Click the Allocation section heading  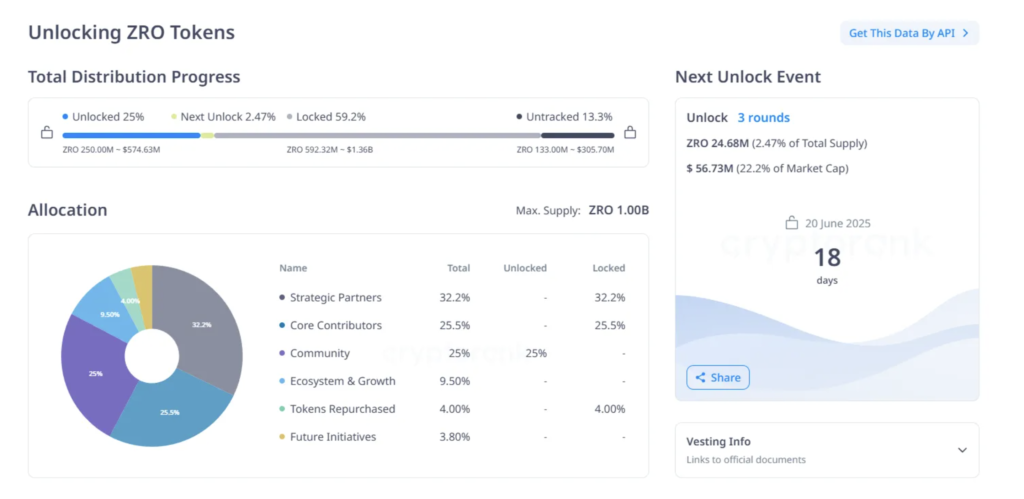tap(67, 210)
